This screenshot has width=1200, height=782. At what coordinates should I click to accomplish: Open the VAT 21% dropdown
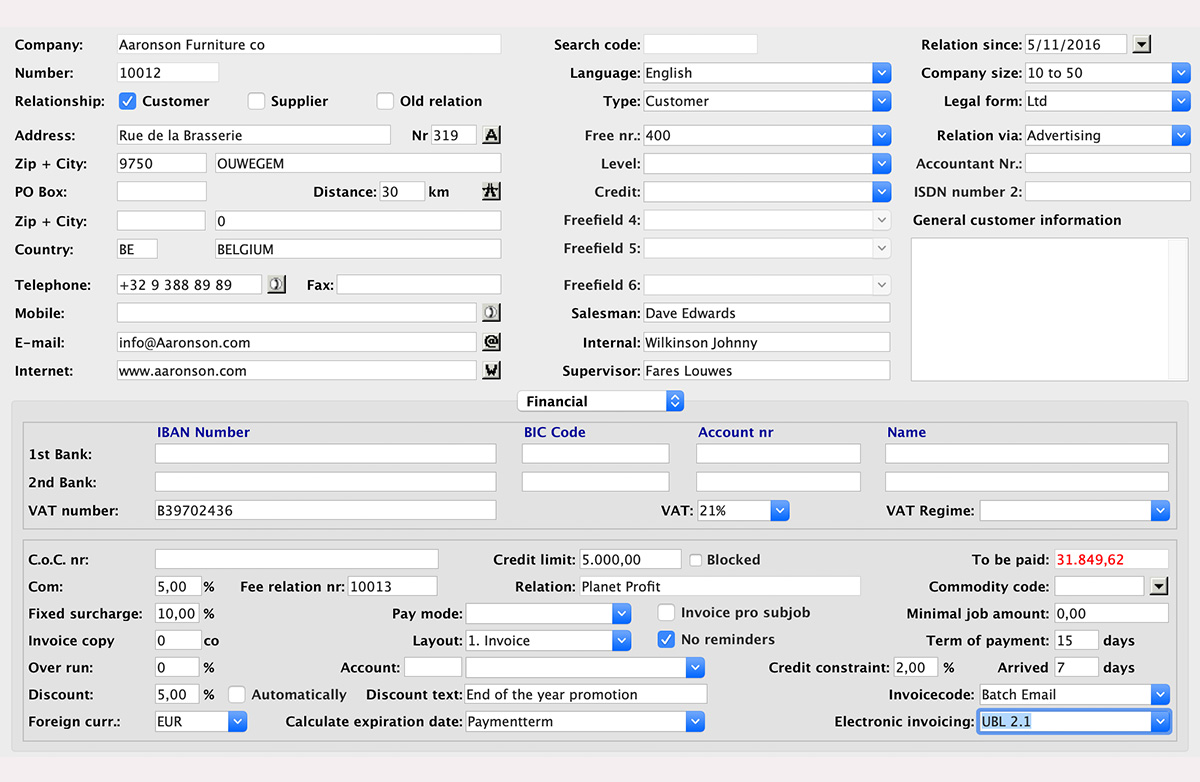[x=780, y=510]
